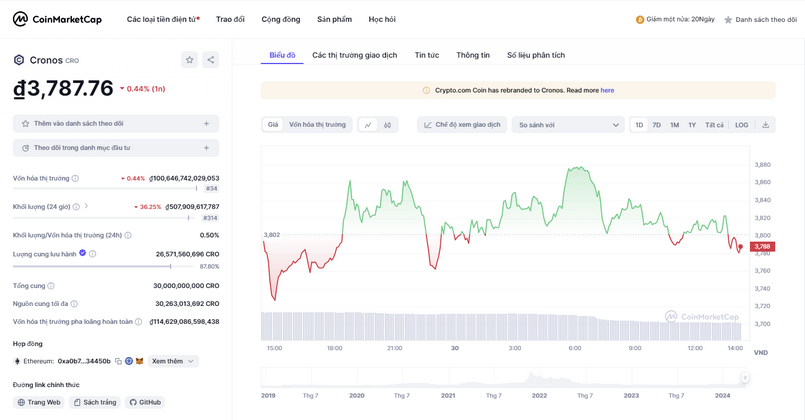Viewport: 805px width, 420px height.
Task: Open Sản phẩm menu
Action: [x=334, y=20]
